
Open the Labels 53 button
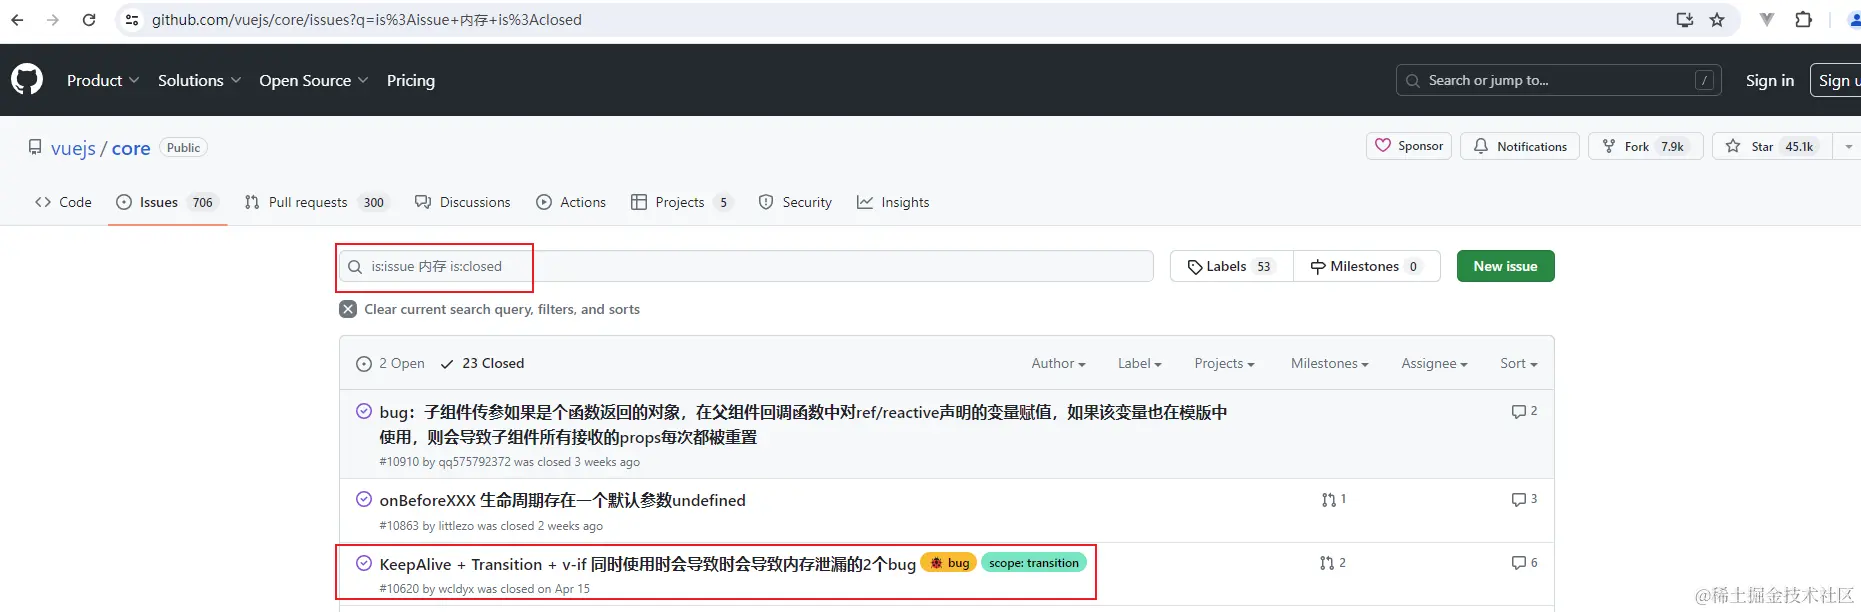(1231, 266)
